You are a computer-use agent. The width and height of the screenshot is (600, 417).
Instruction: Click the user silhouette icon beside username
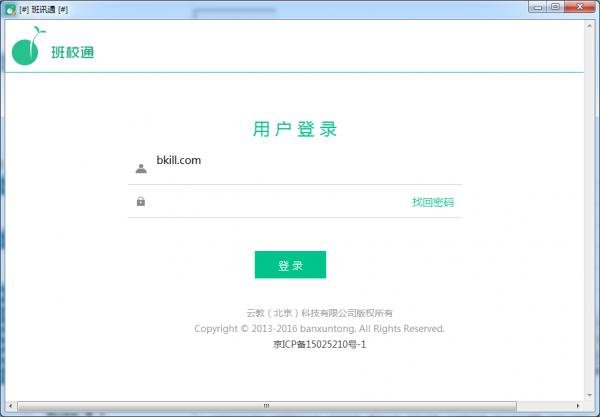(141, 168)
